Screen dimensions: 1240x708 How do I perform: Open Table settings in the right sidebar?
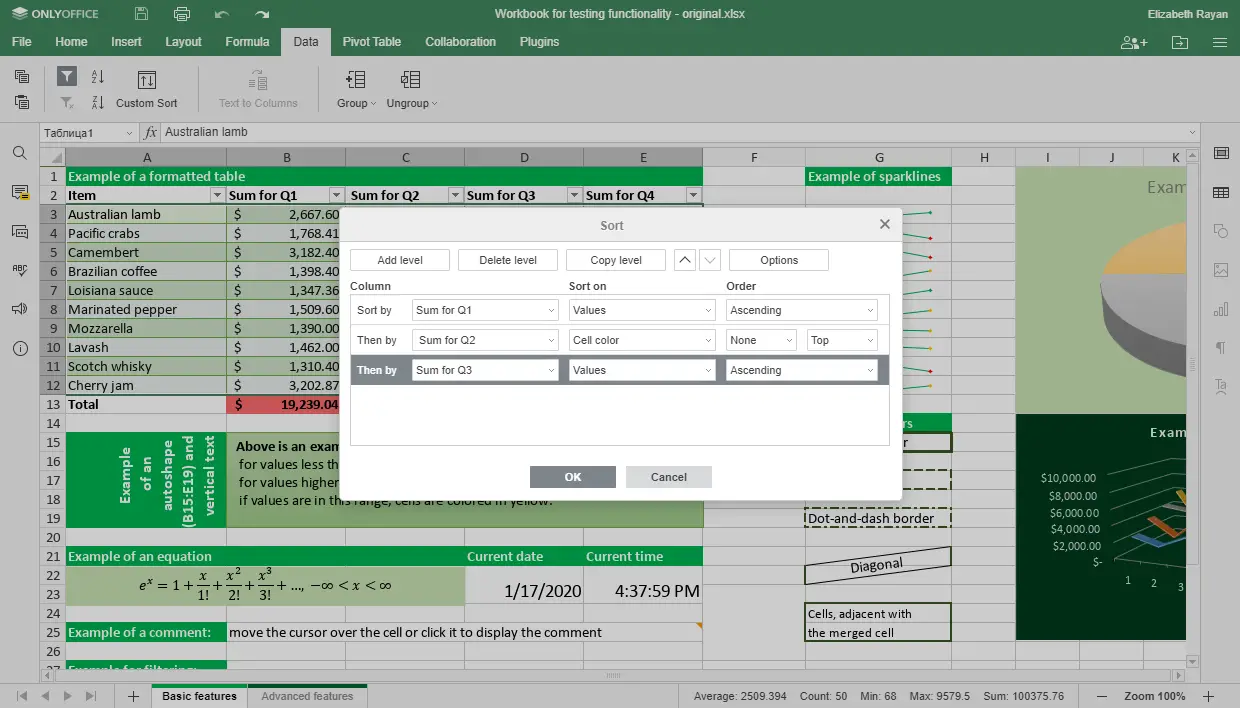(1221, 190)
